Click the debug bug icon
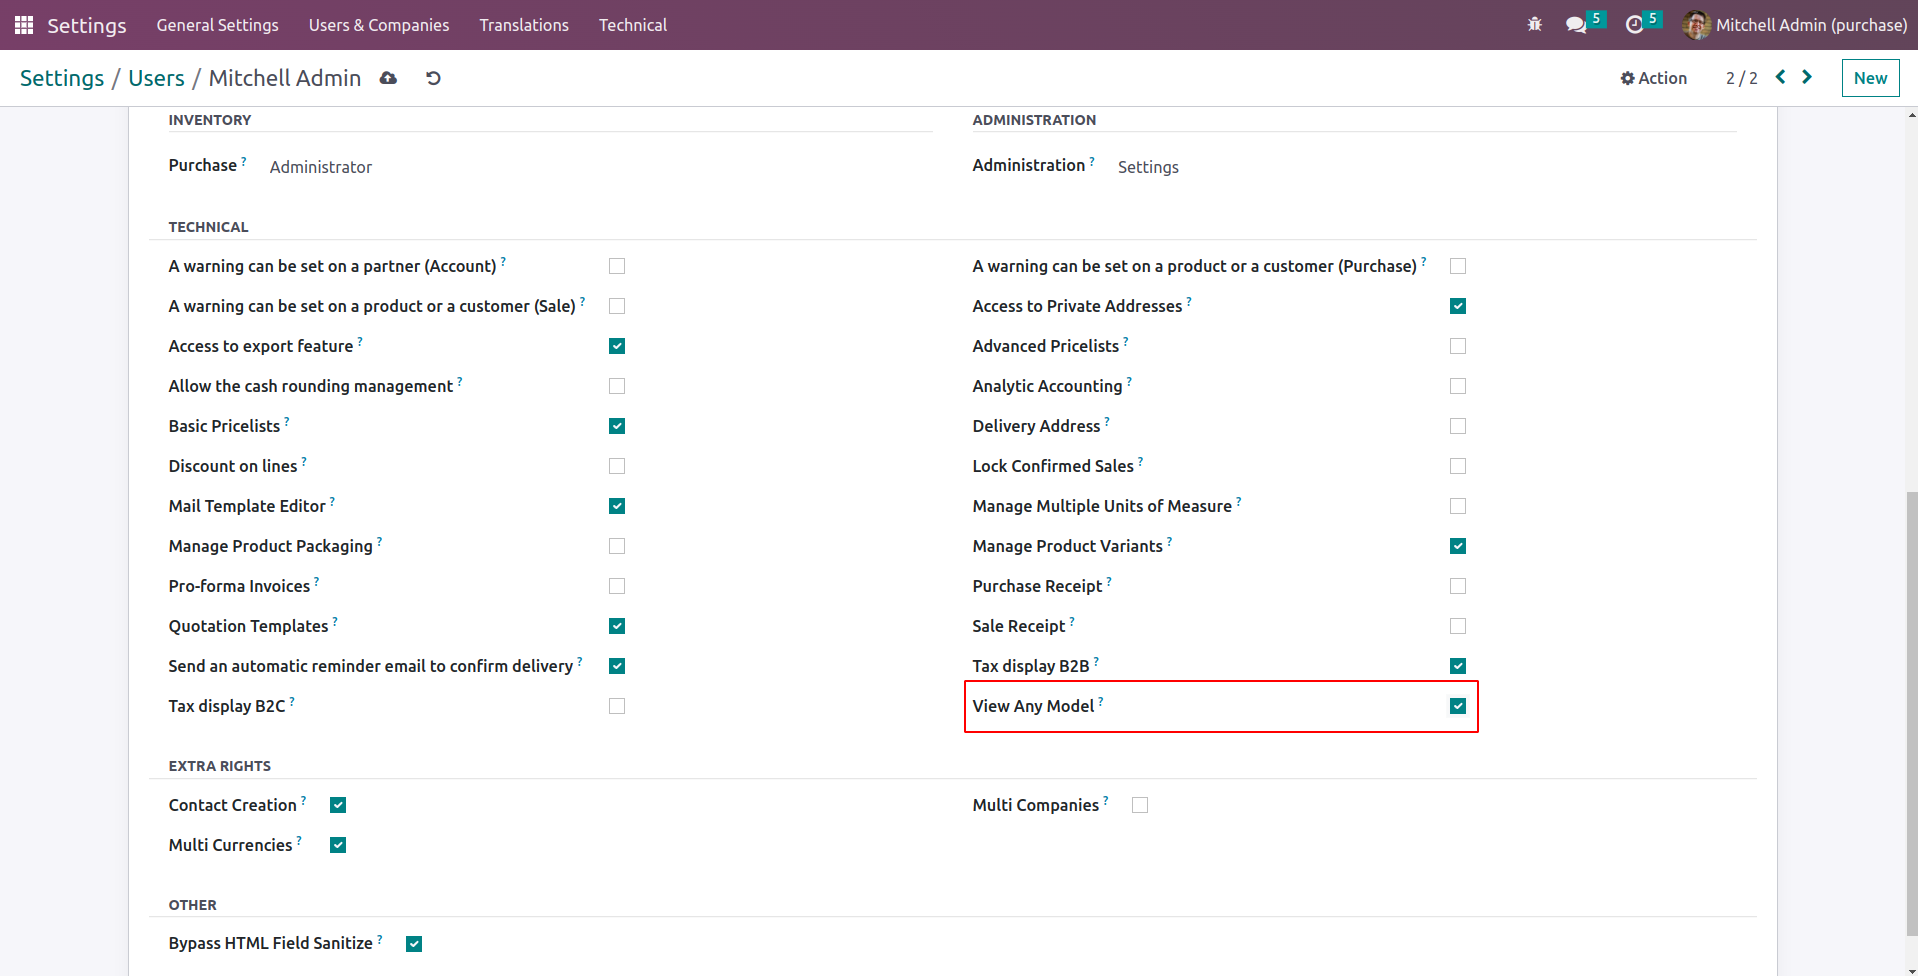The image size is (1918, 976). tap(1534, 25)
